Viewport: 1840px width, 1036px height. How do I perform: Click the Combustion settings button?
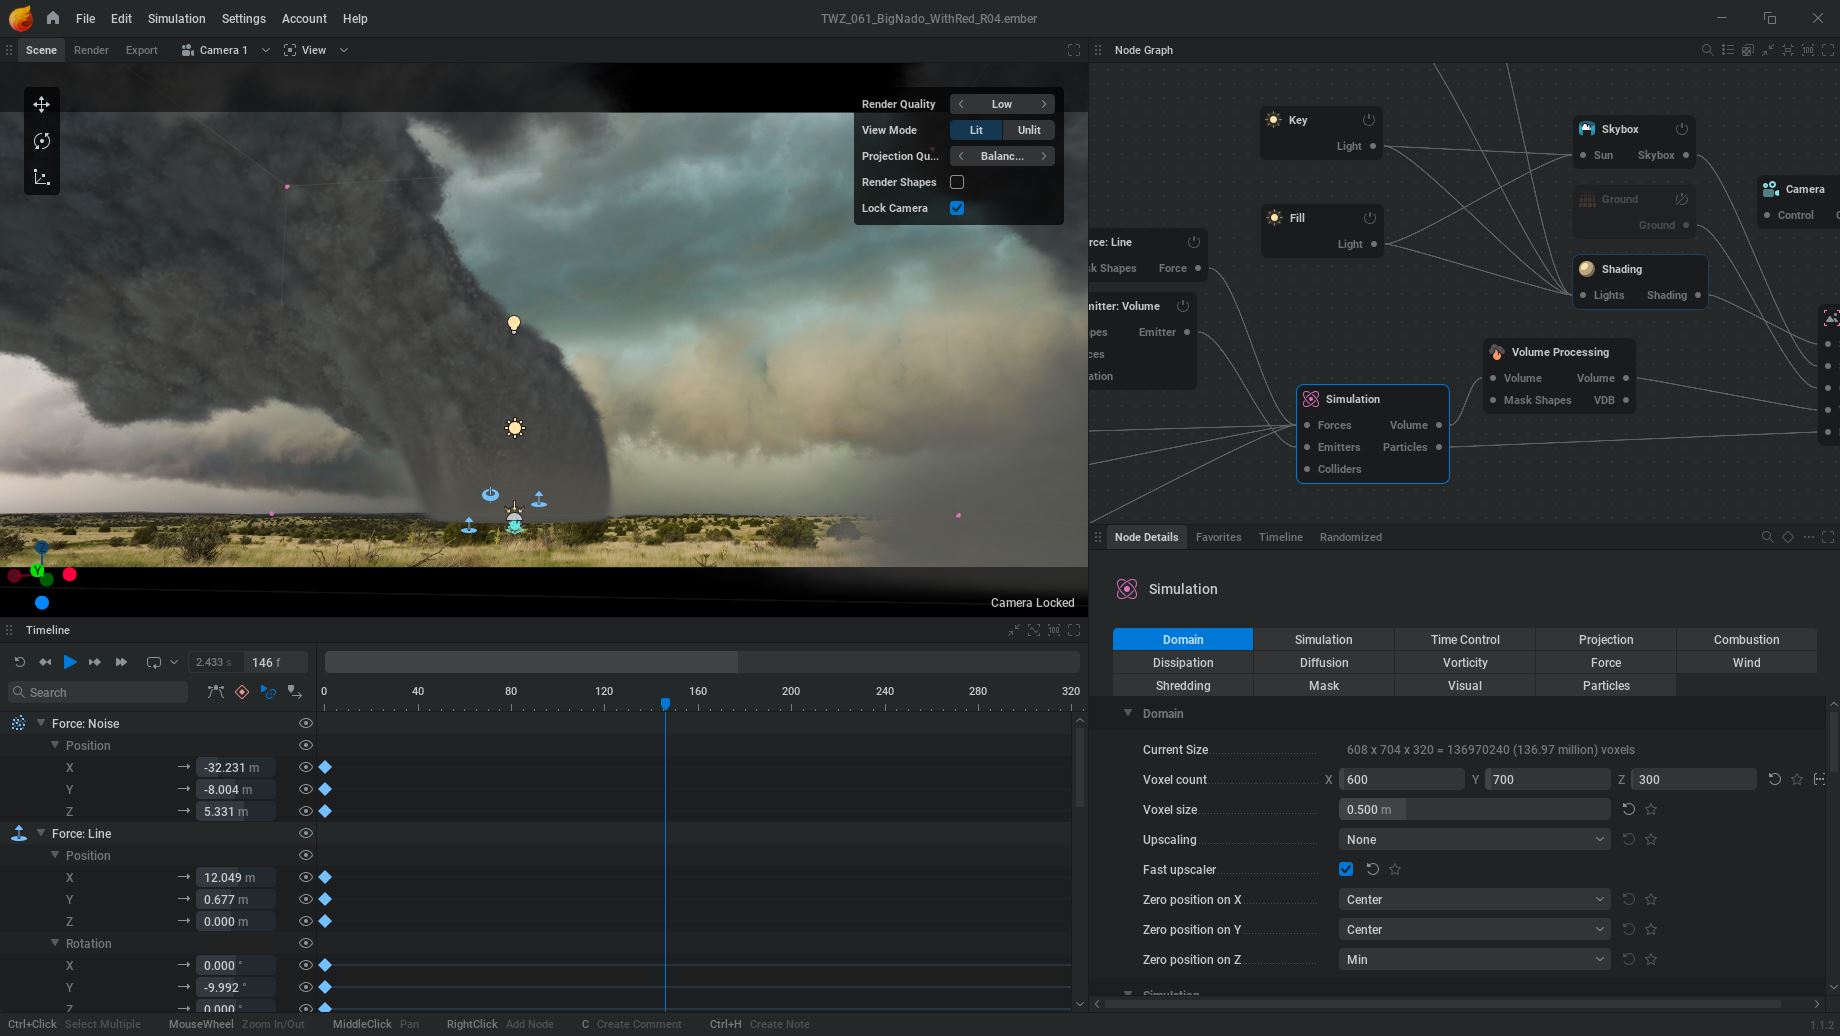1745,639
